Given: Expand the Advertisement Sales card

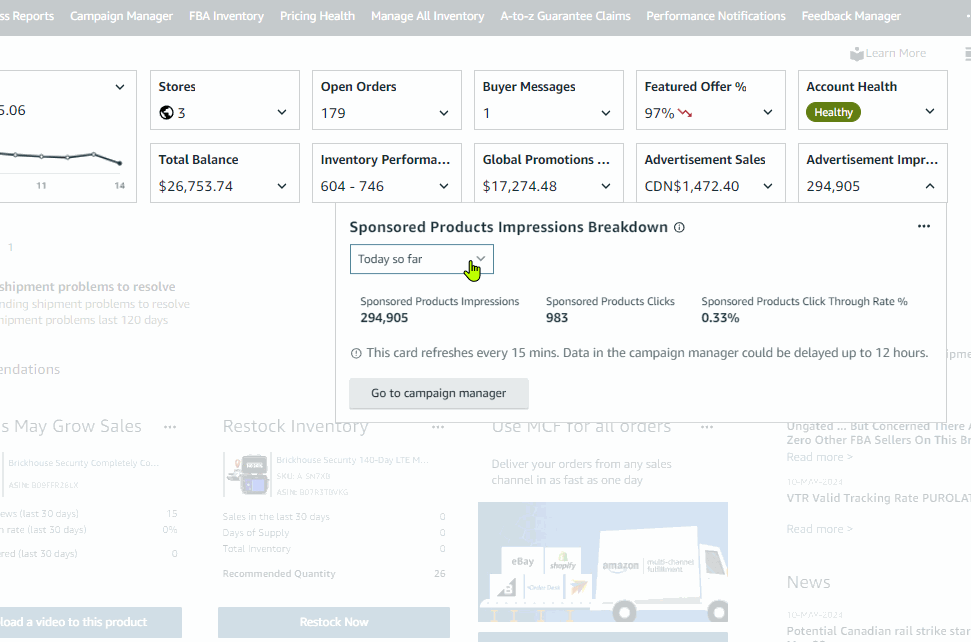Looking at the screenshot, I should tap(768, 186).
